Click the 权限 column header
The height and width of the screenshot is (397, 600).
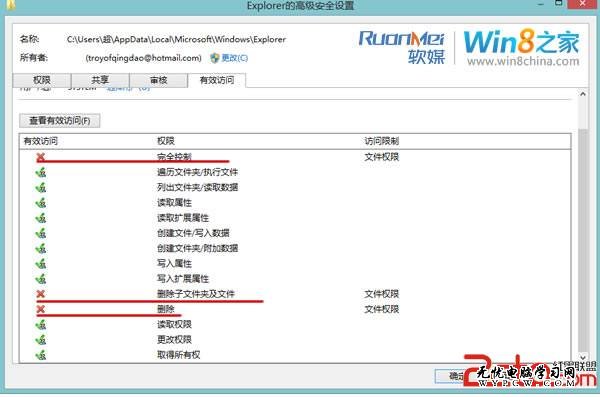166,141
